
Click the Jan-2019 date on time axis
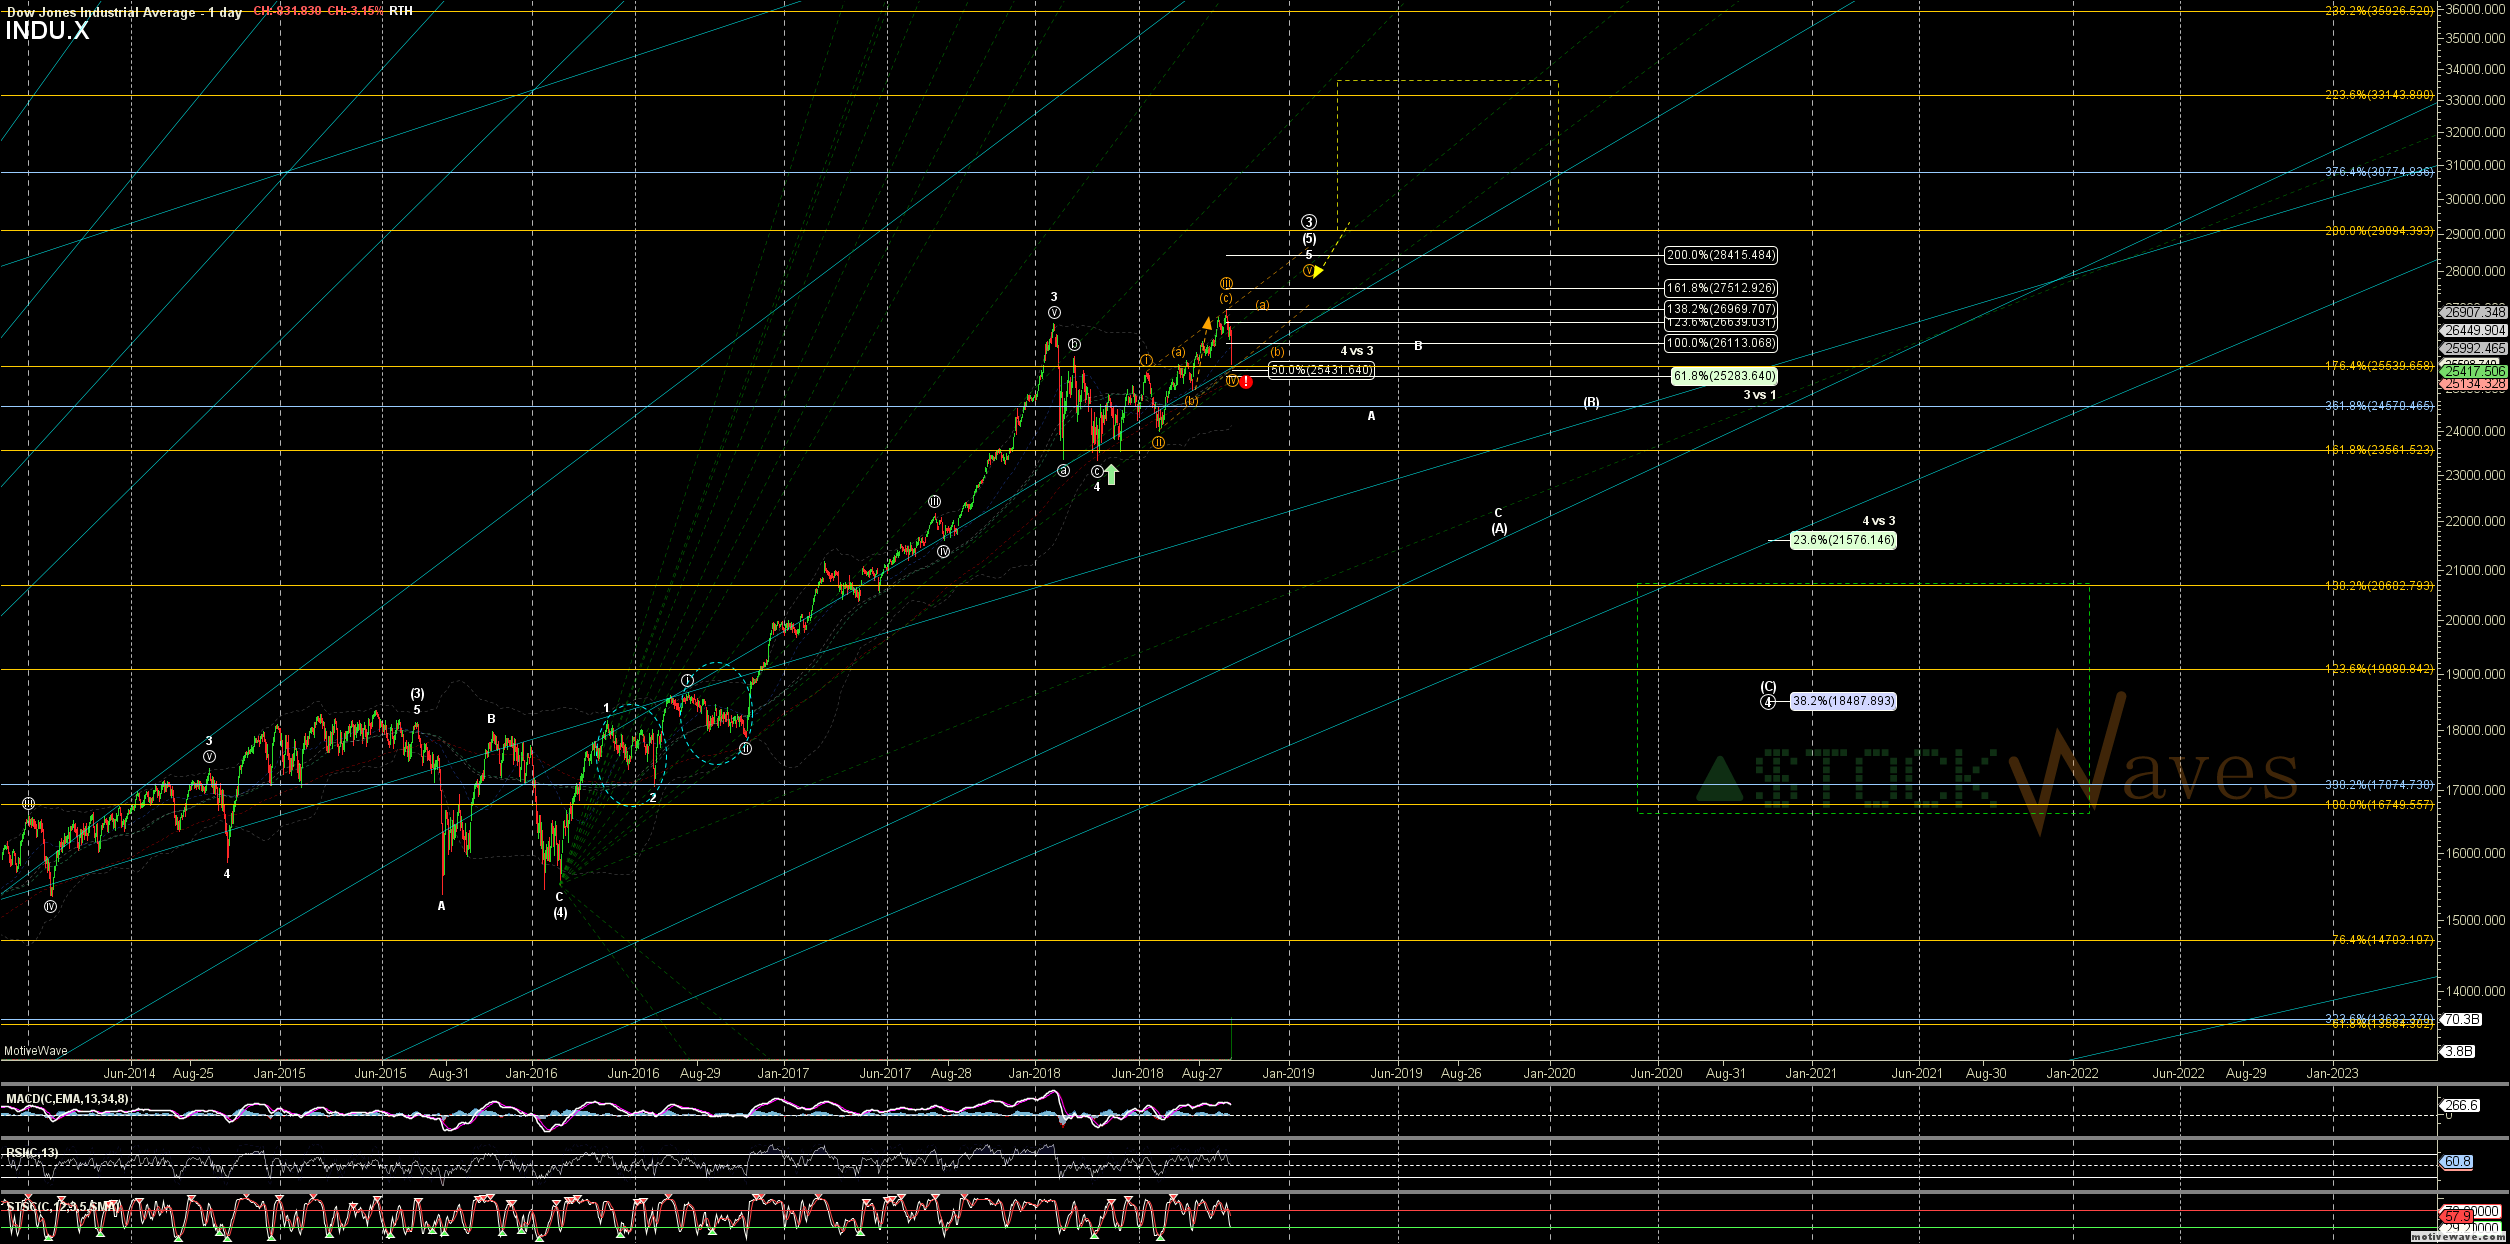pyautogui.click(x=1288, y=1074)
